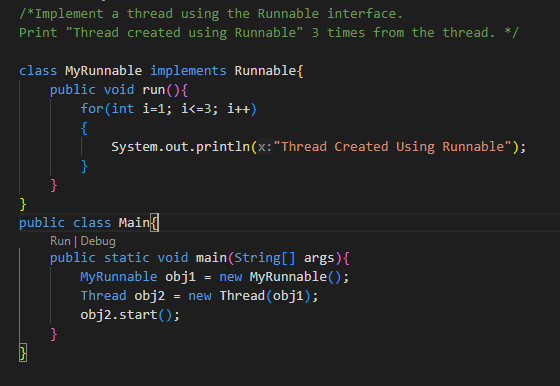Click the comment line "Implement a thread using the Runnable interface."
The image size is (560, 386).
coord(211,14)
